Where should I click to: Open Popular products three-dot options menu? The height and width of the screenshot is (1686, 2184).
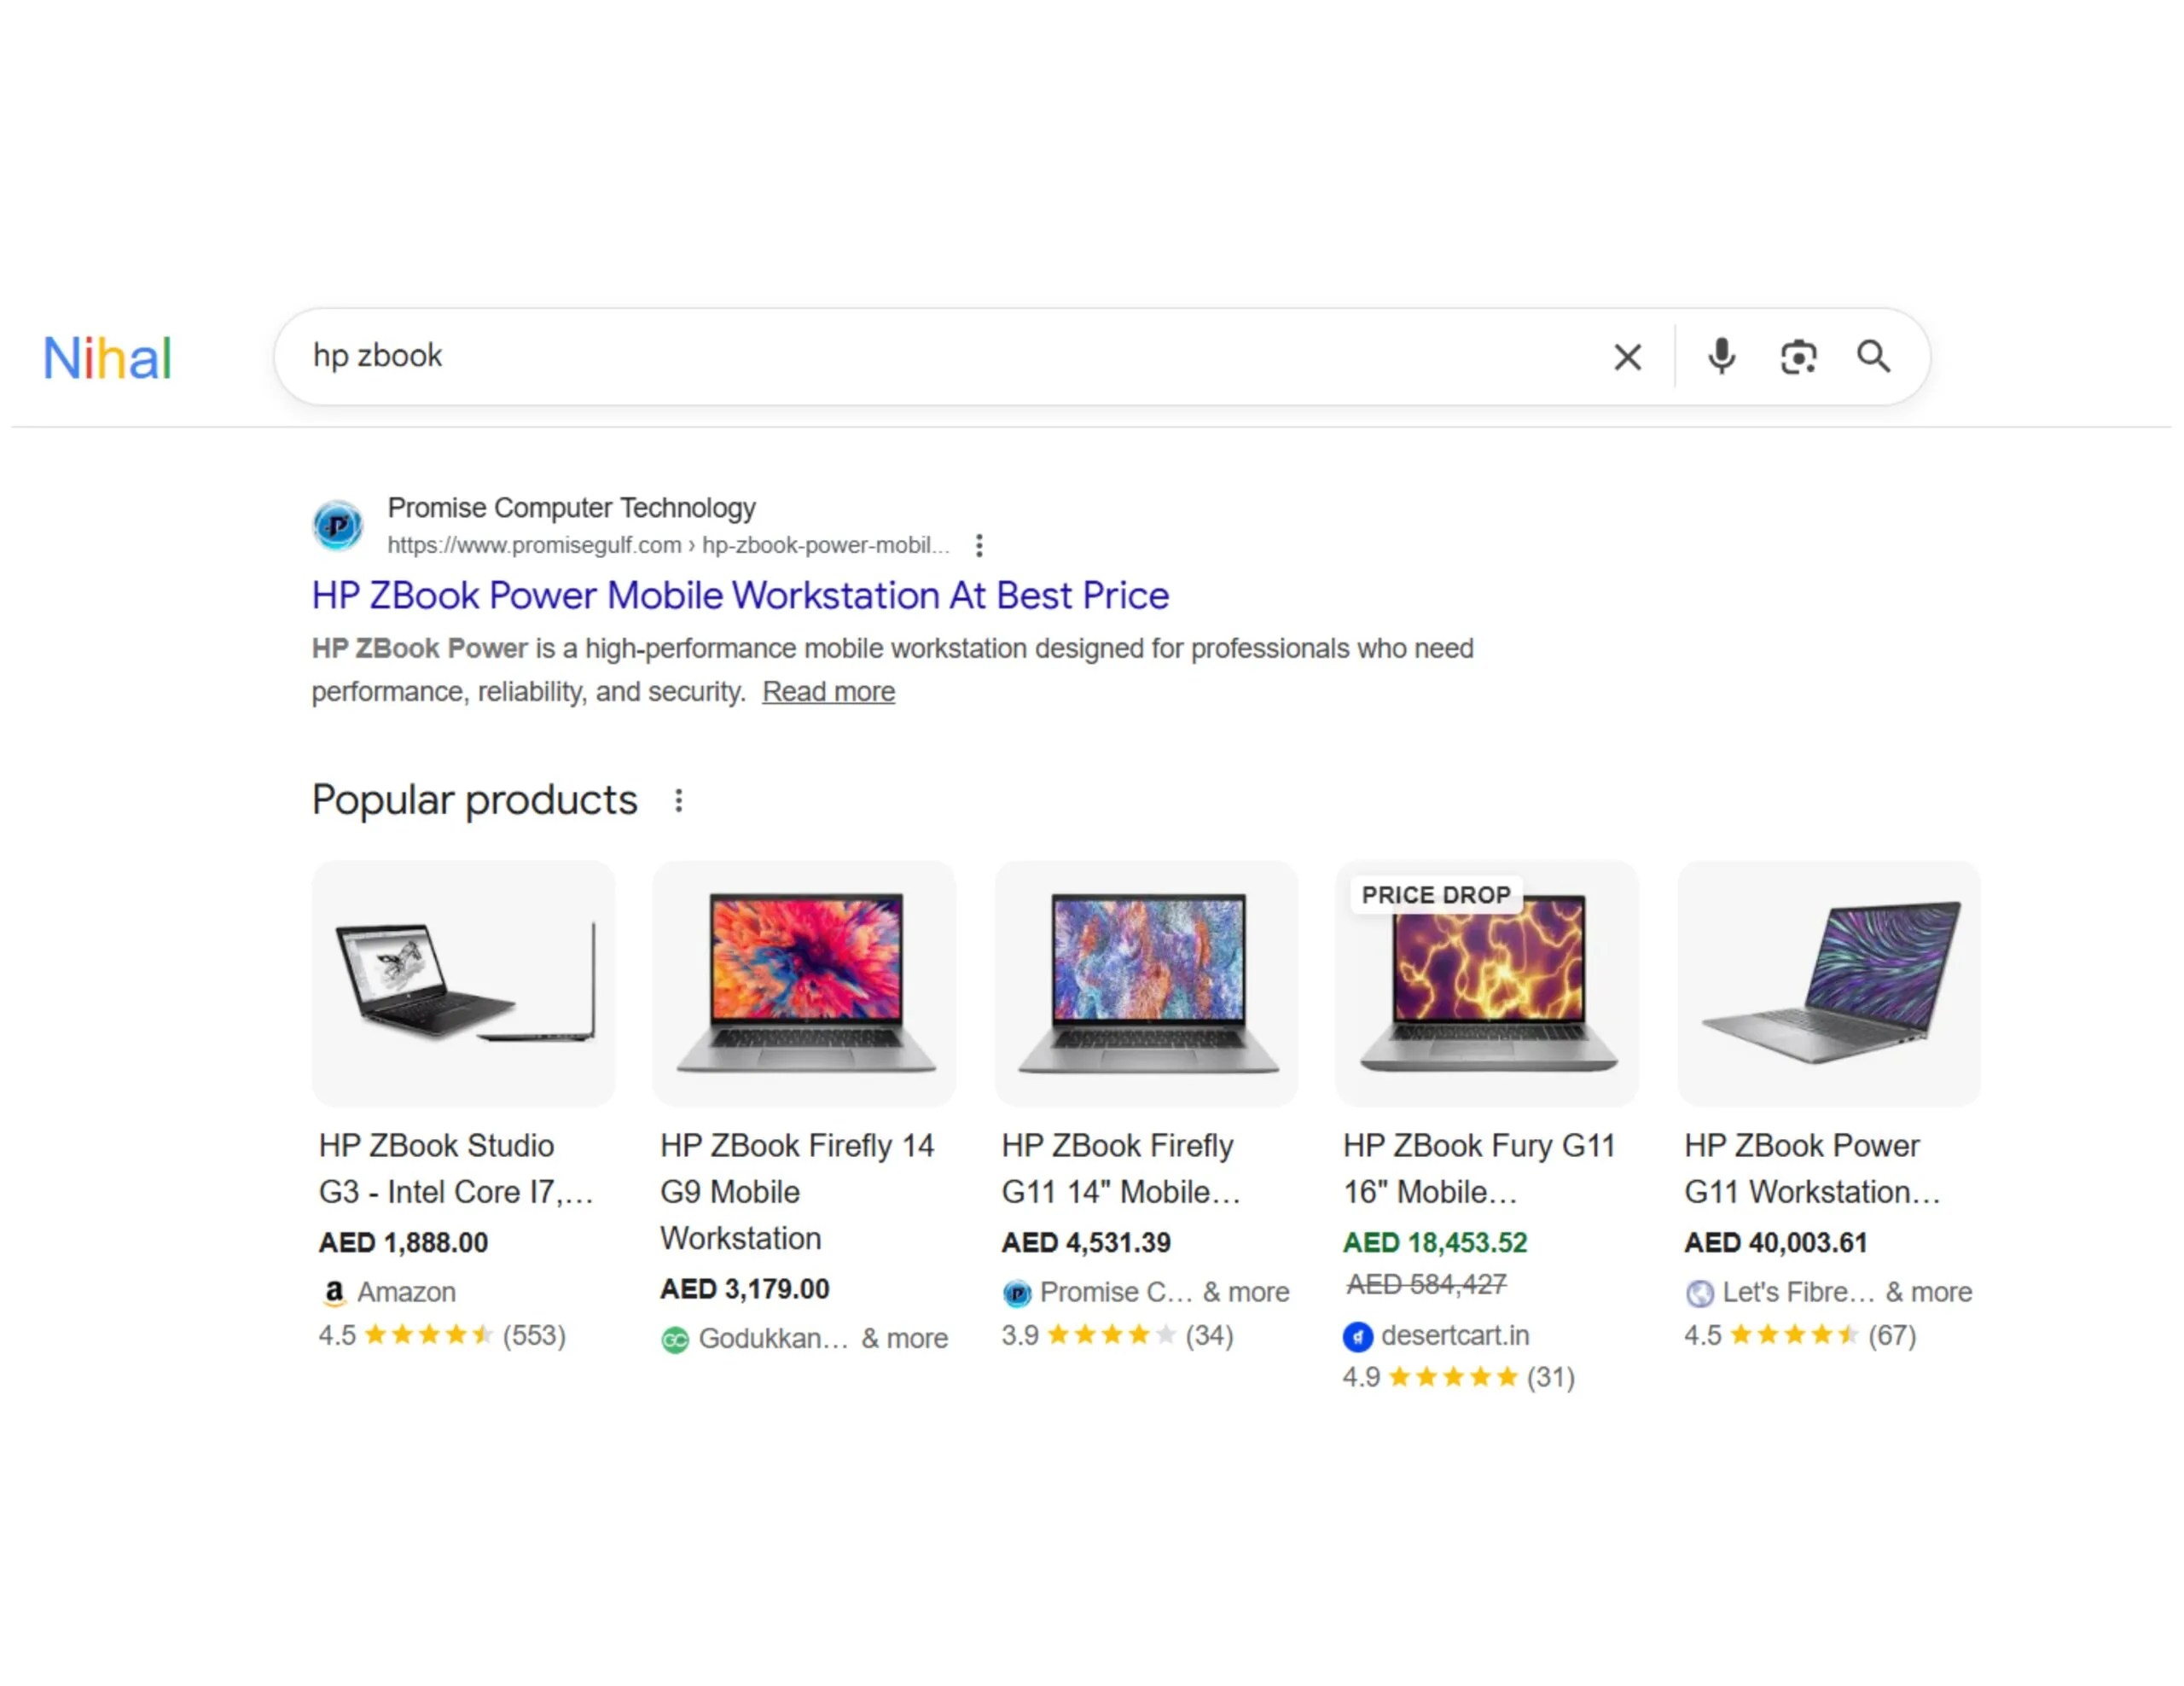pos(679,801)
